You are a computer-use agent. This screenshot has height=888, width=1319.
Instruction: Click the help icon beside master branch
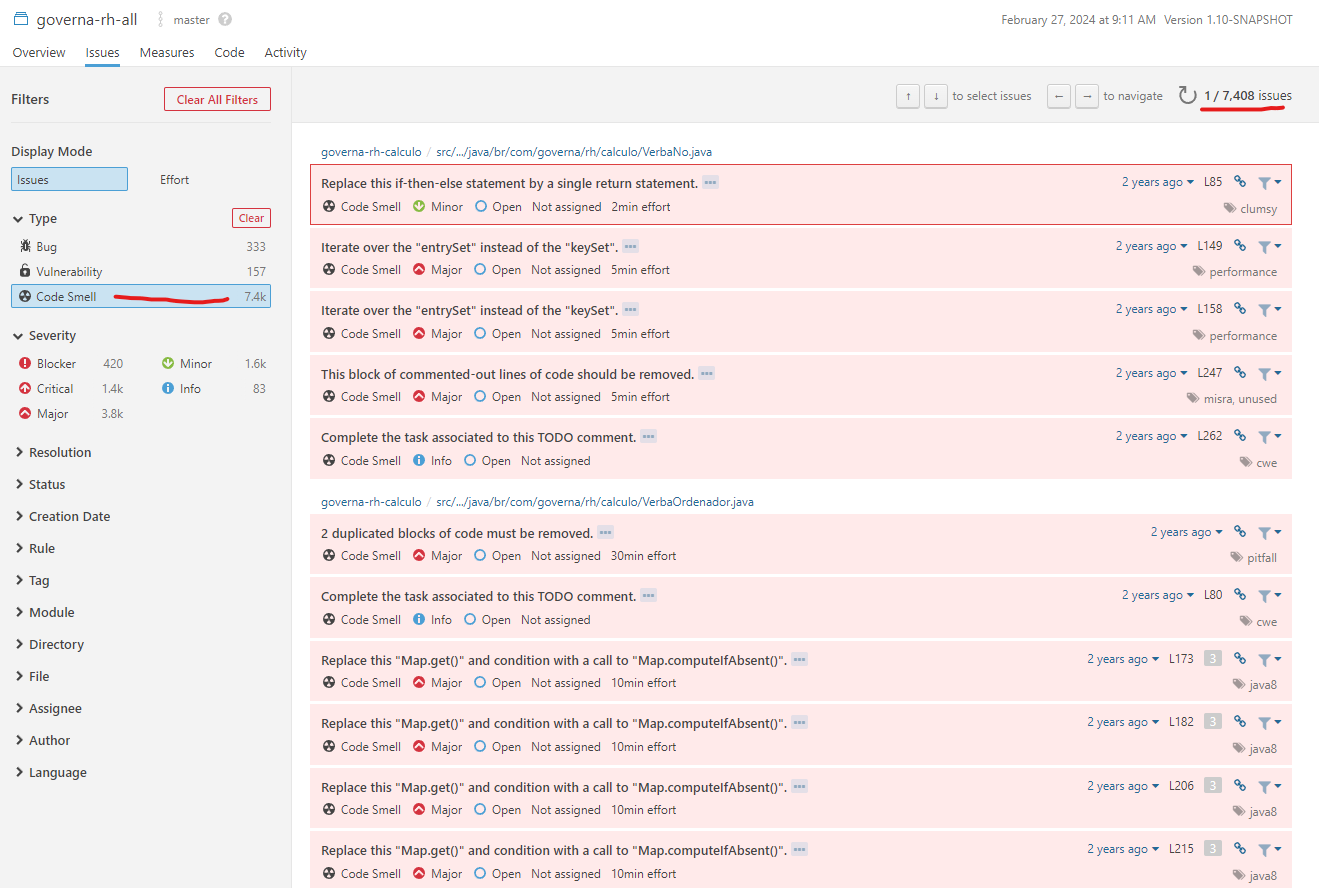point(225,20)
